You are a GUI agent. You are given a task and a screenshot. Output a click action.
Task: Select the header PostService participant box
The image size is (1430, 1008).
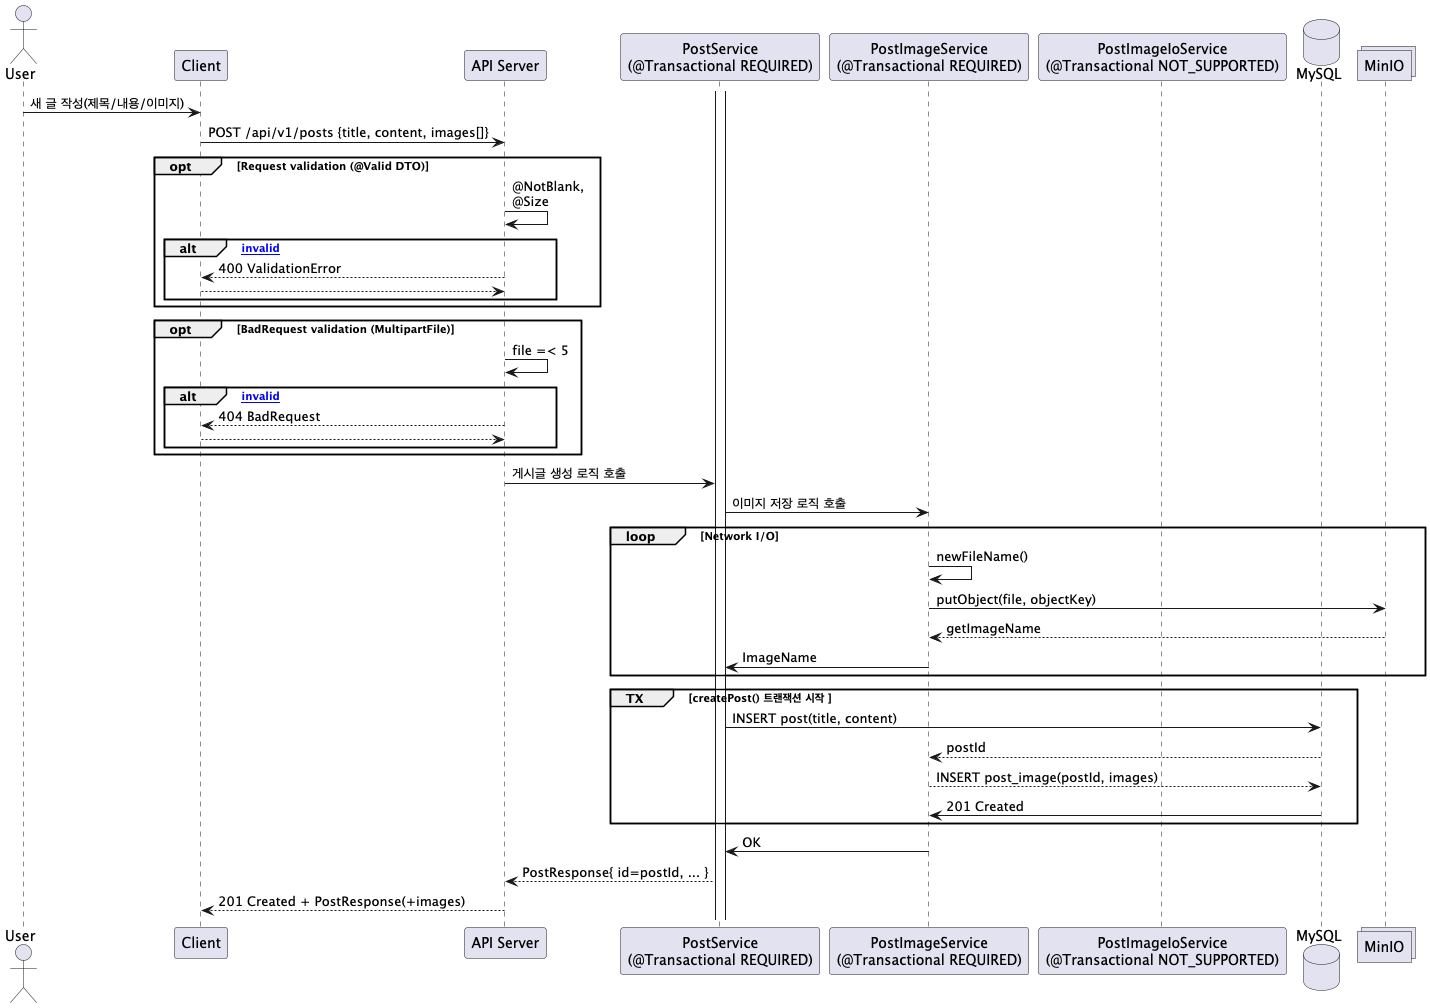click(x=720, y=57)
